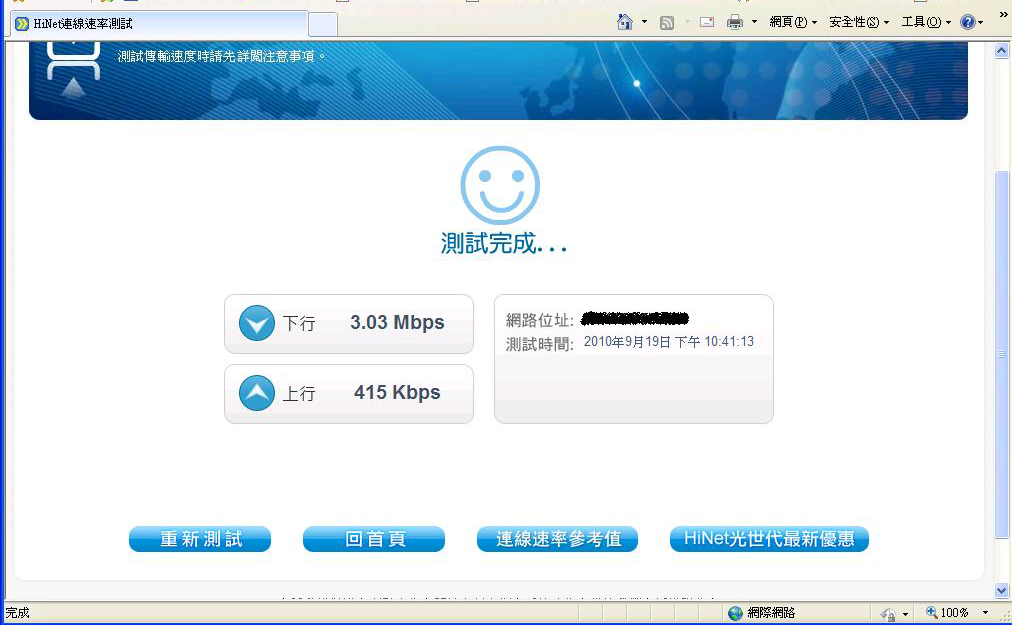The height and width of the screenshot is (625, 1012).
Task: Click the 網路位址 label
Action: 540,320
